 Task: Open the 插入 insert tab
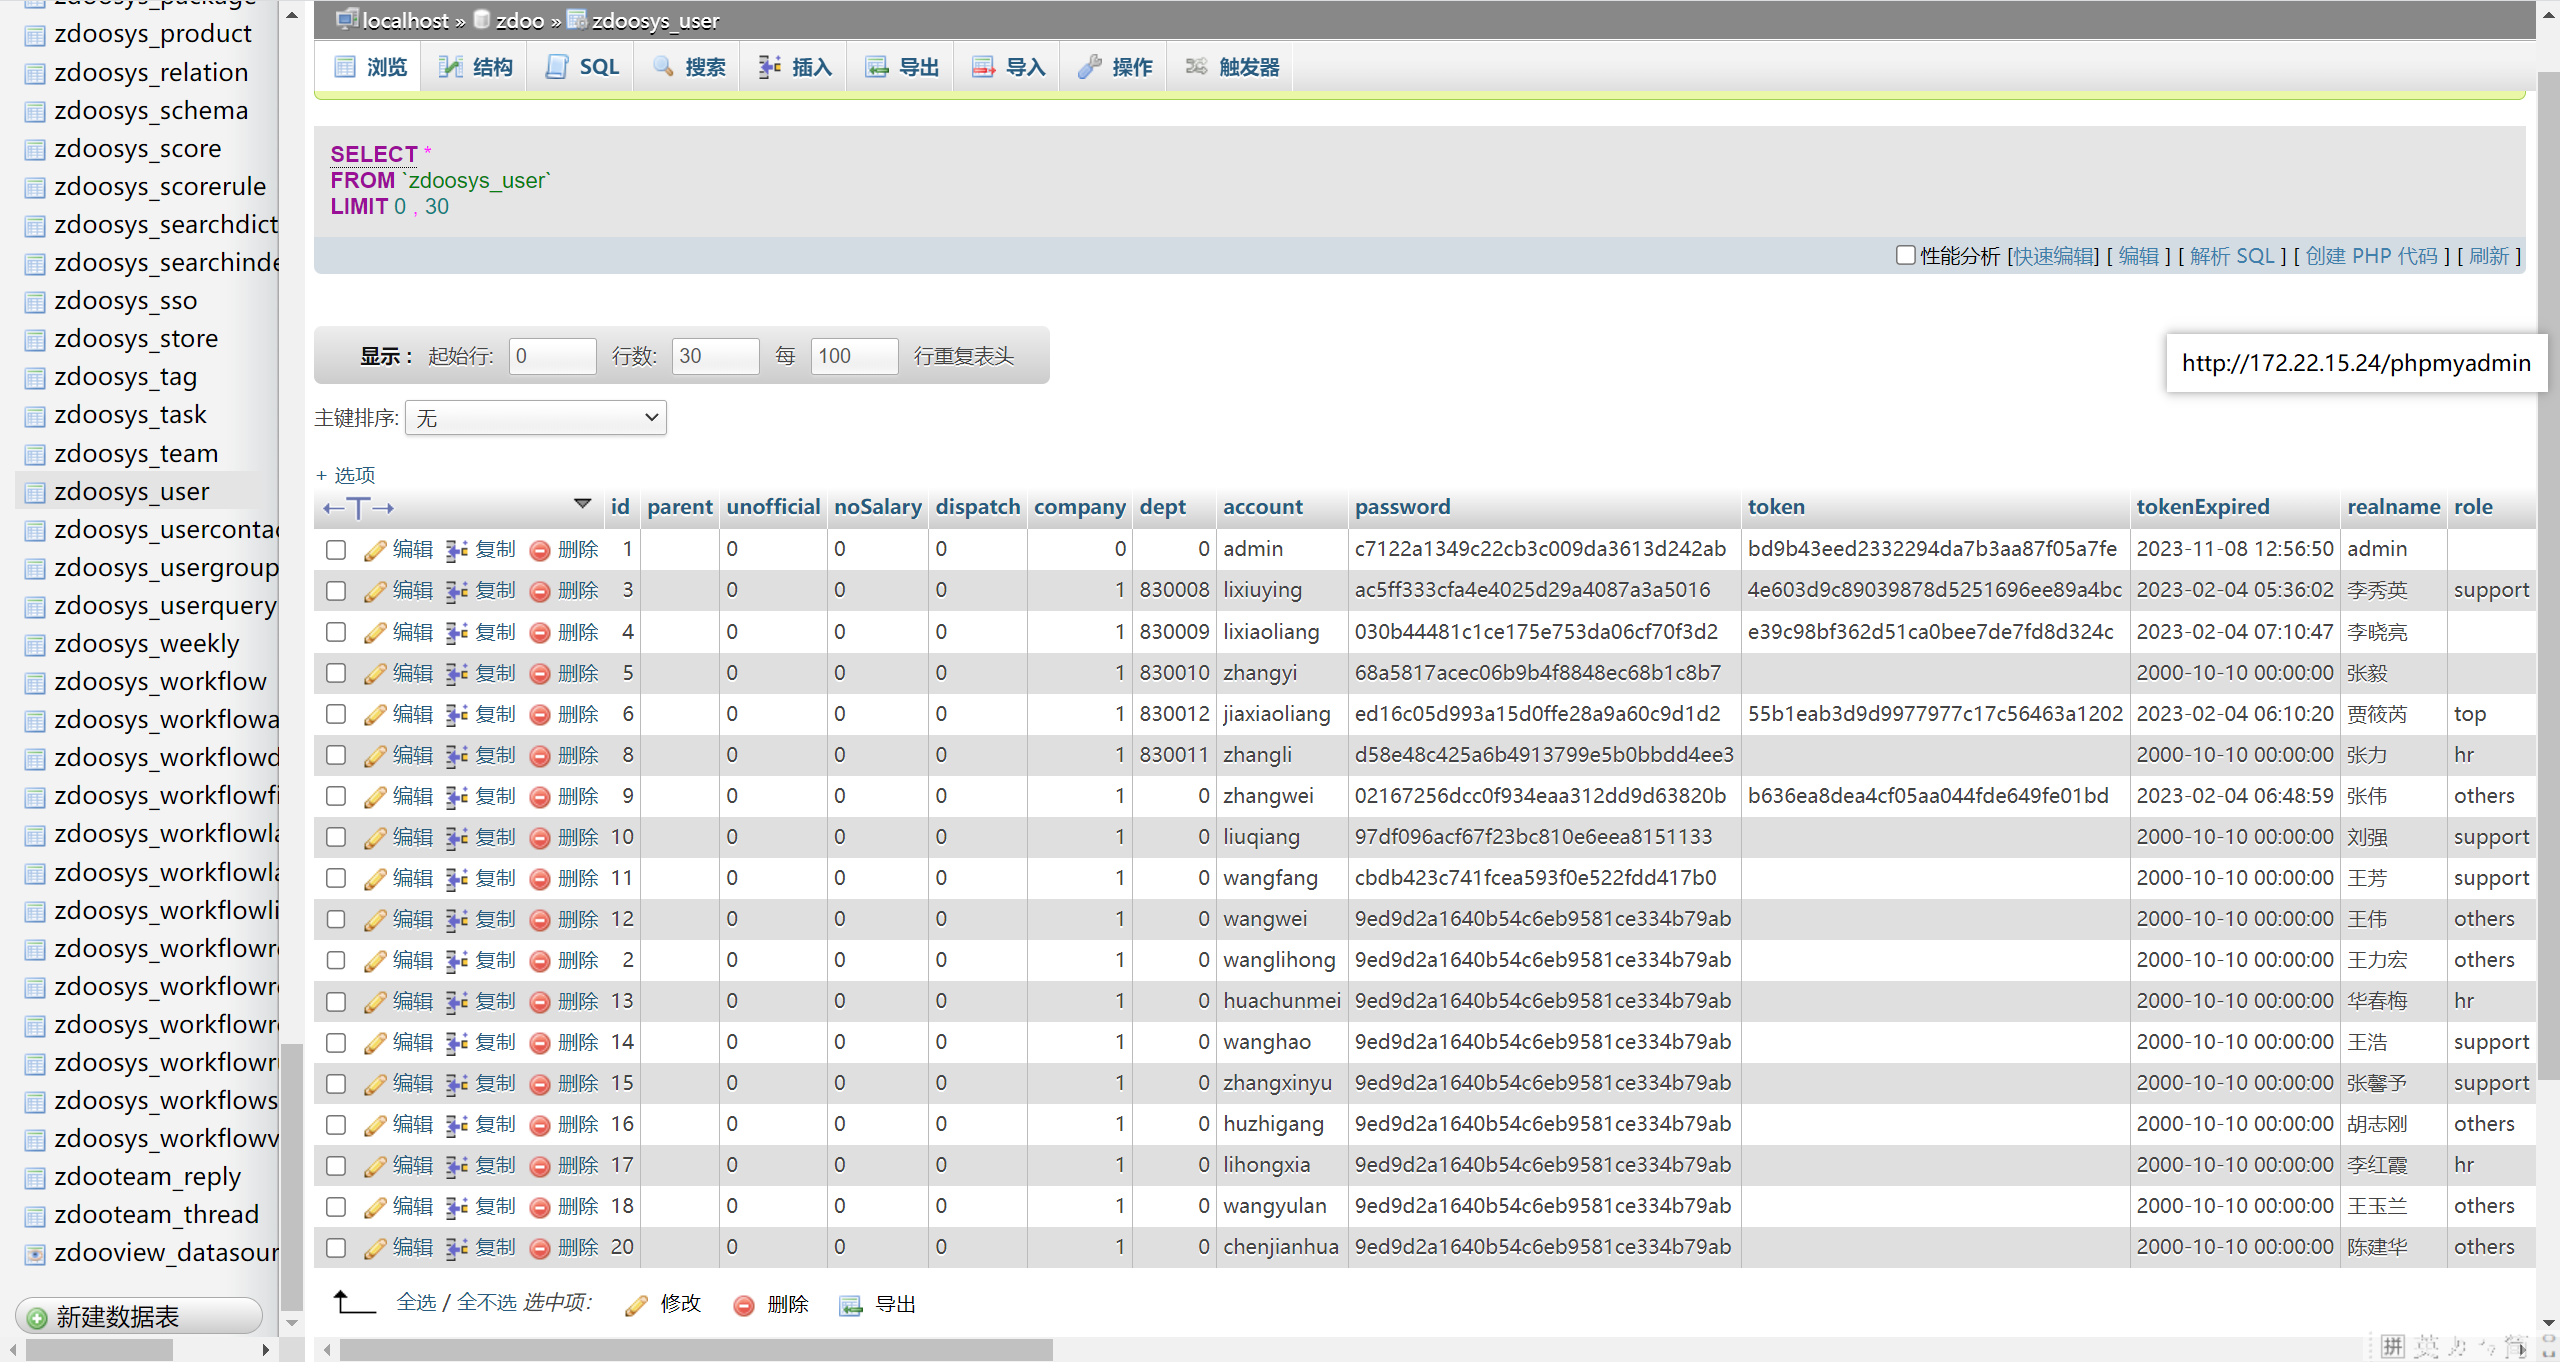point(795,67)
